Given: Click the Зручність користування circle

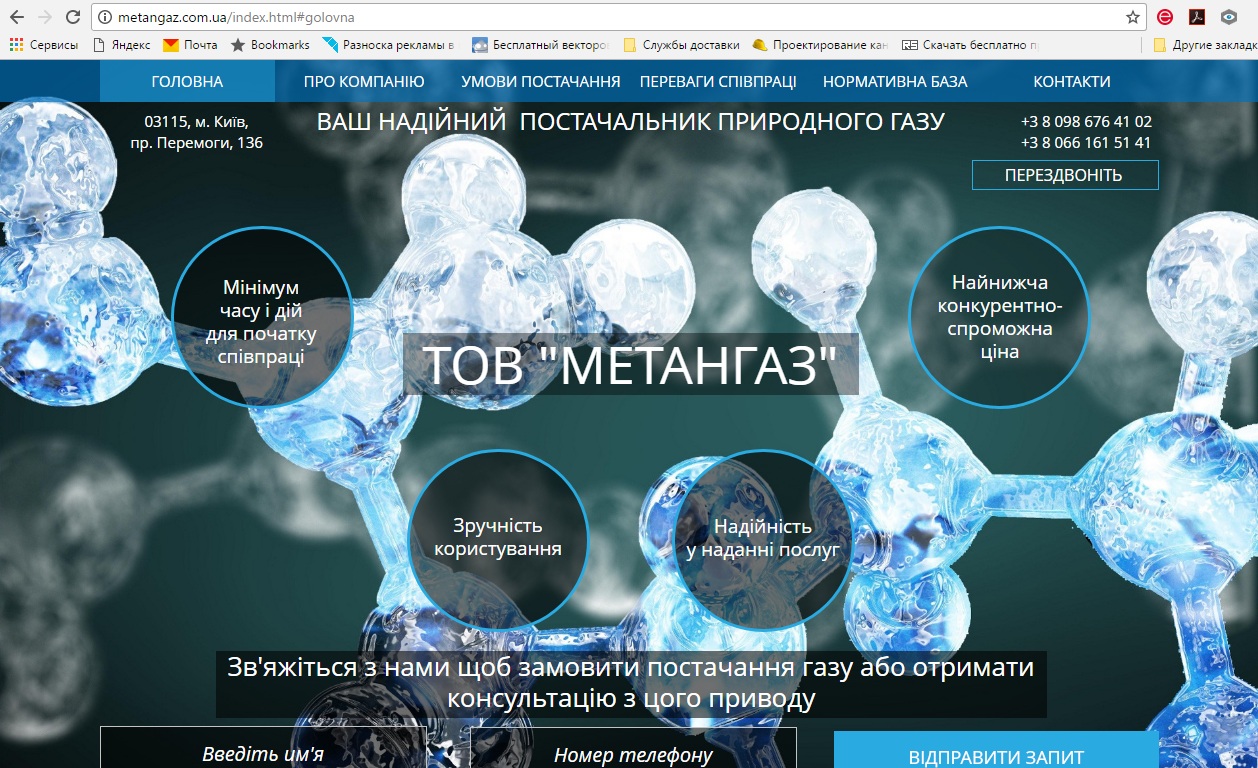Looking at the screenshot, I should point(499,539).
